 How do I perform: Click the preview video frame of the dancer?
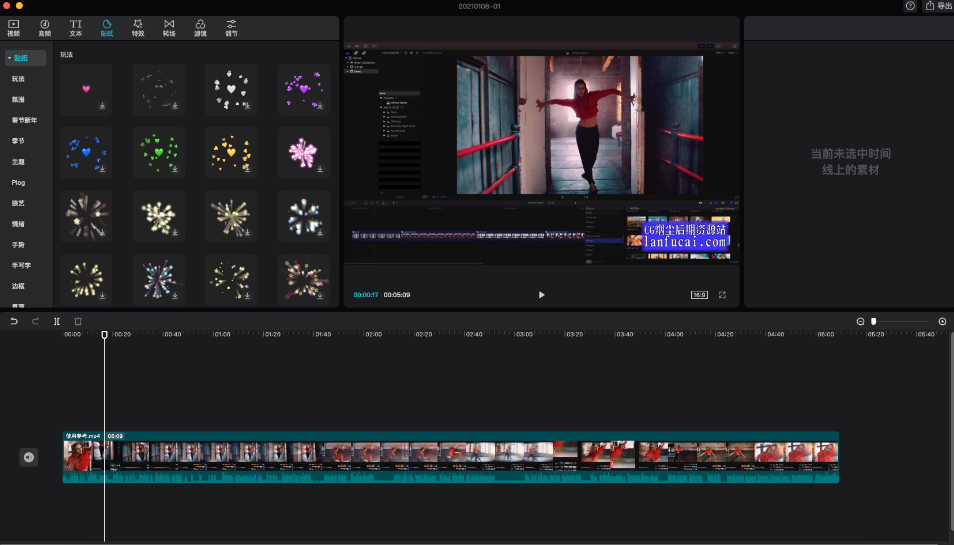click(x=580, y=125)
